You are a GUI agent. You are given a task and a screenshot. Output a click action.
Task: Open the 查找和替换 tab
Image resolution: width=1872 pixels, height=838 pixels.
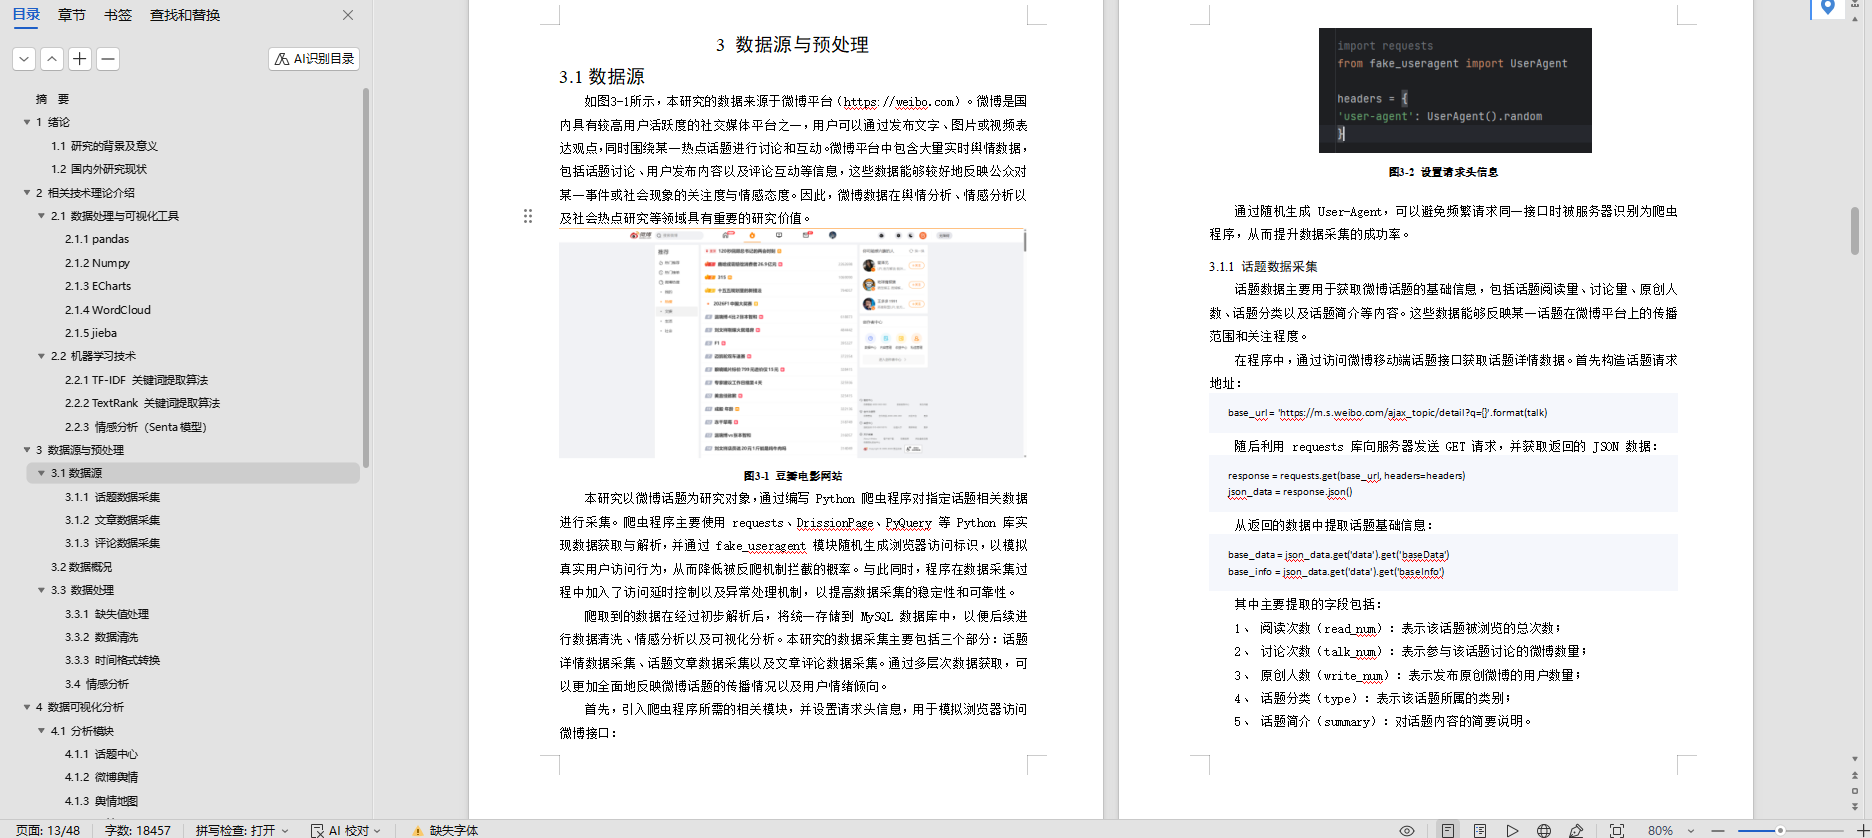coord(185,15)
